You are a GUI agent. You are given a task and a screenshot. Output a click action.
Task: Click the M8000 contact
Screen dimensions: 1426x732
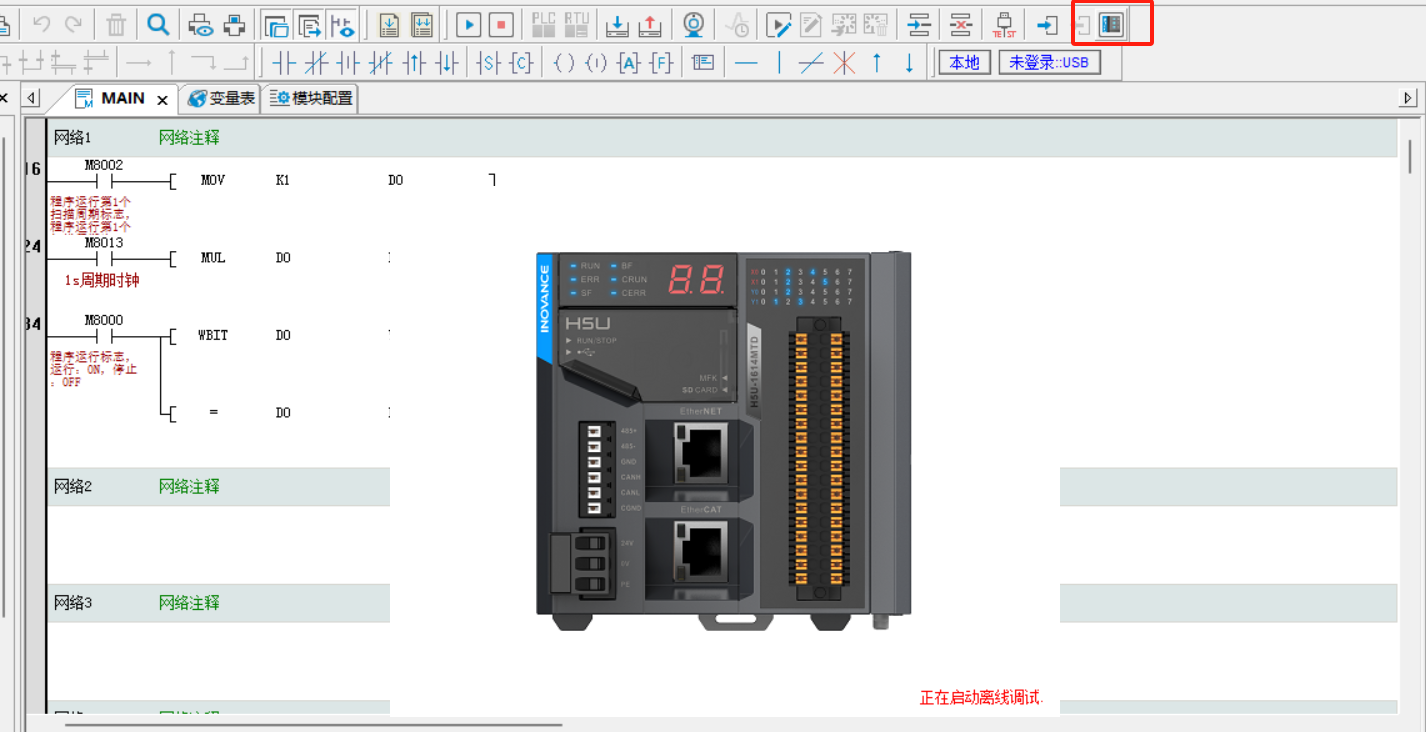point(104,336)
